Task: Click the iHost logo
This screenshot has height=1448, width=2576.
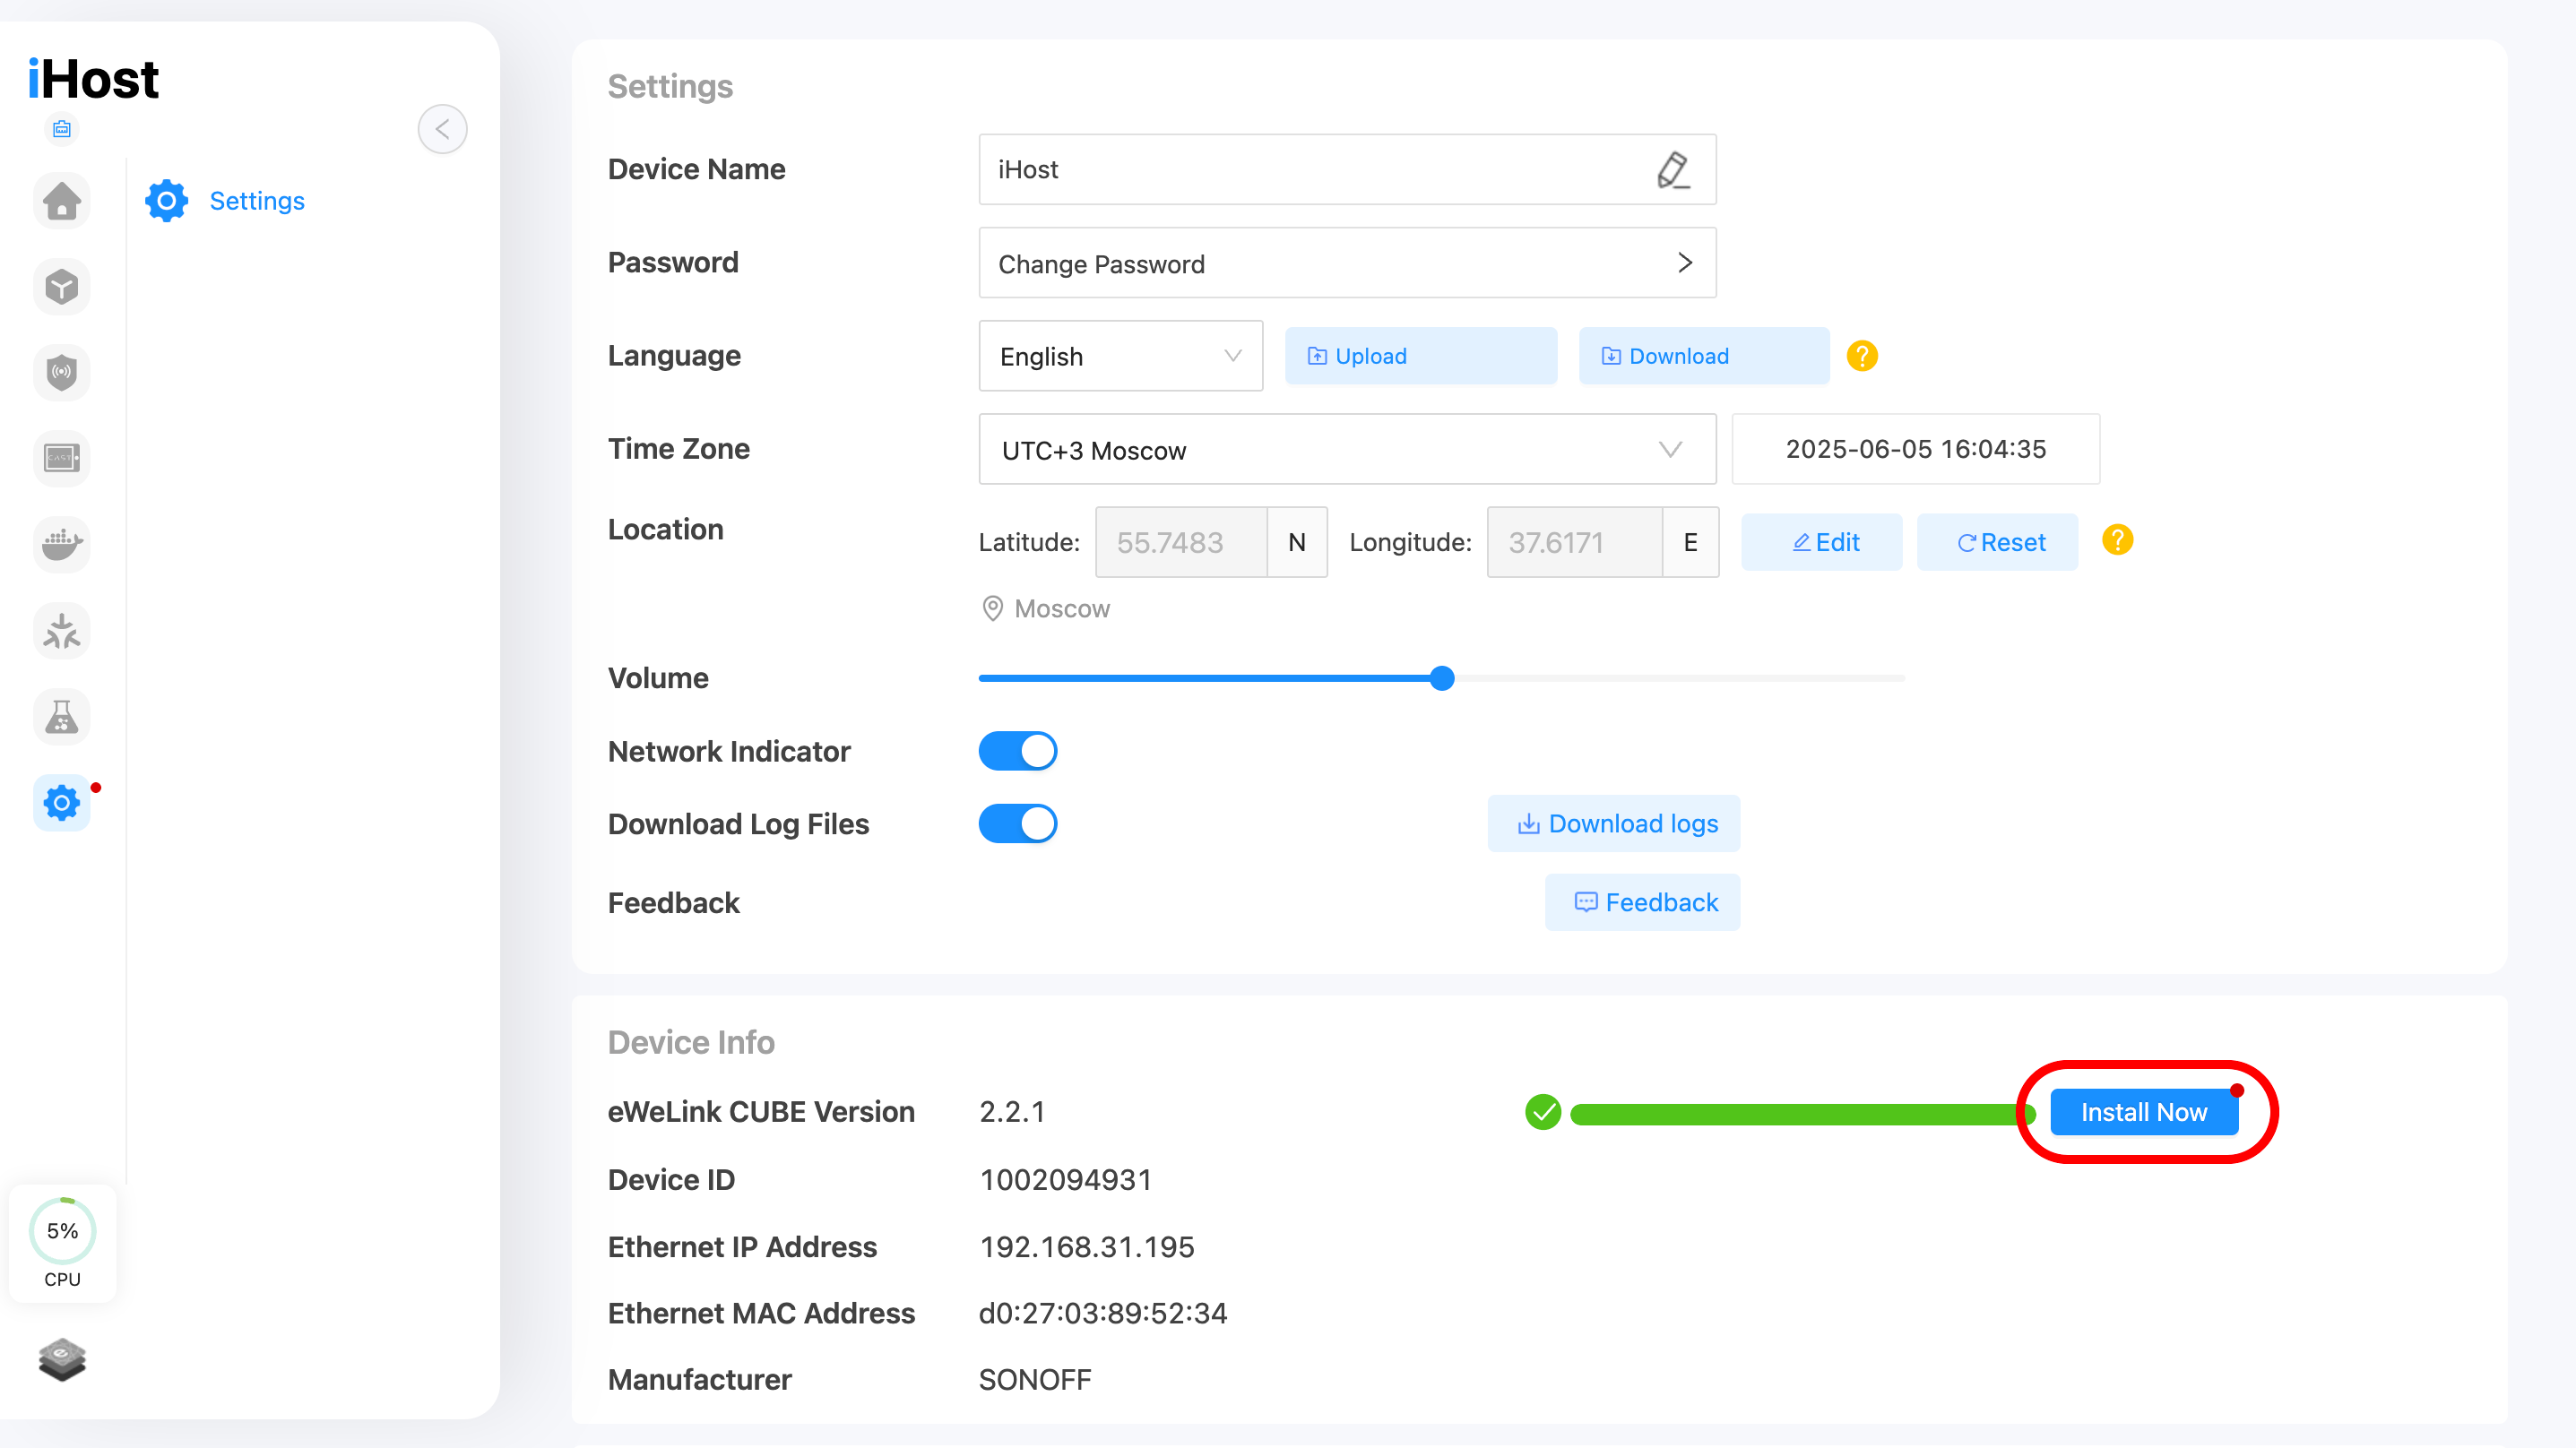Action: point(94,79)
